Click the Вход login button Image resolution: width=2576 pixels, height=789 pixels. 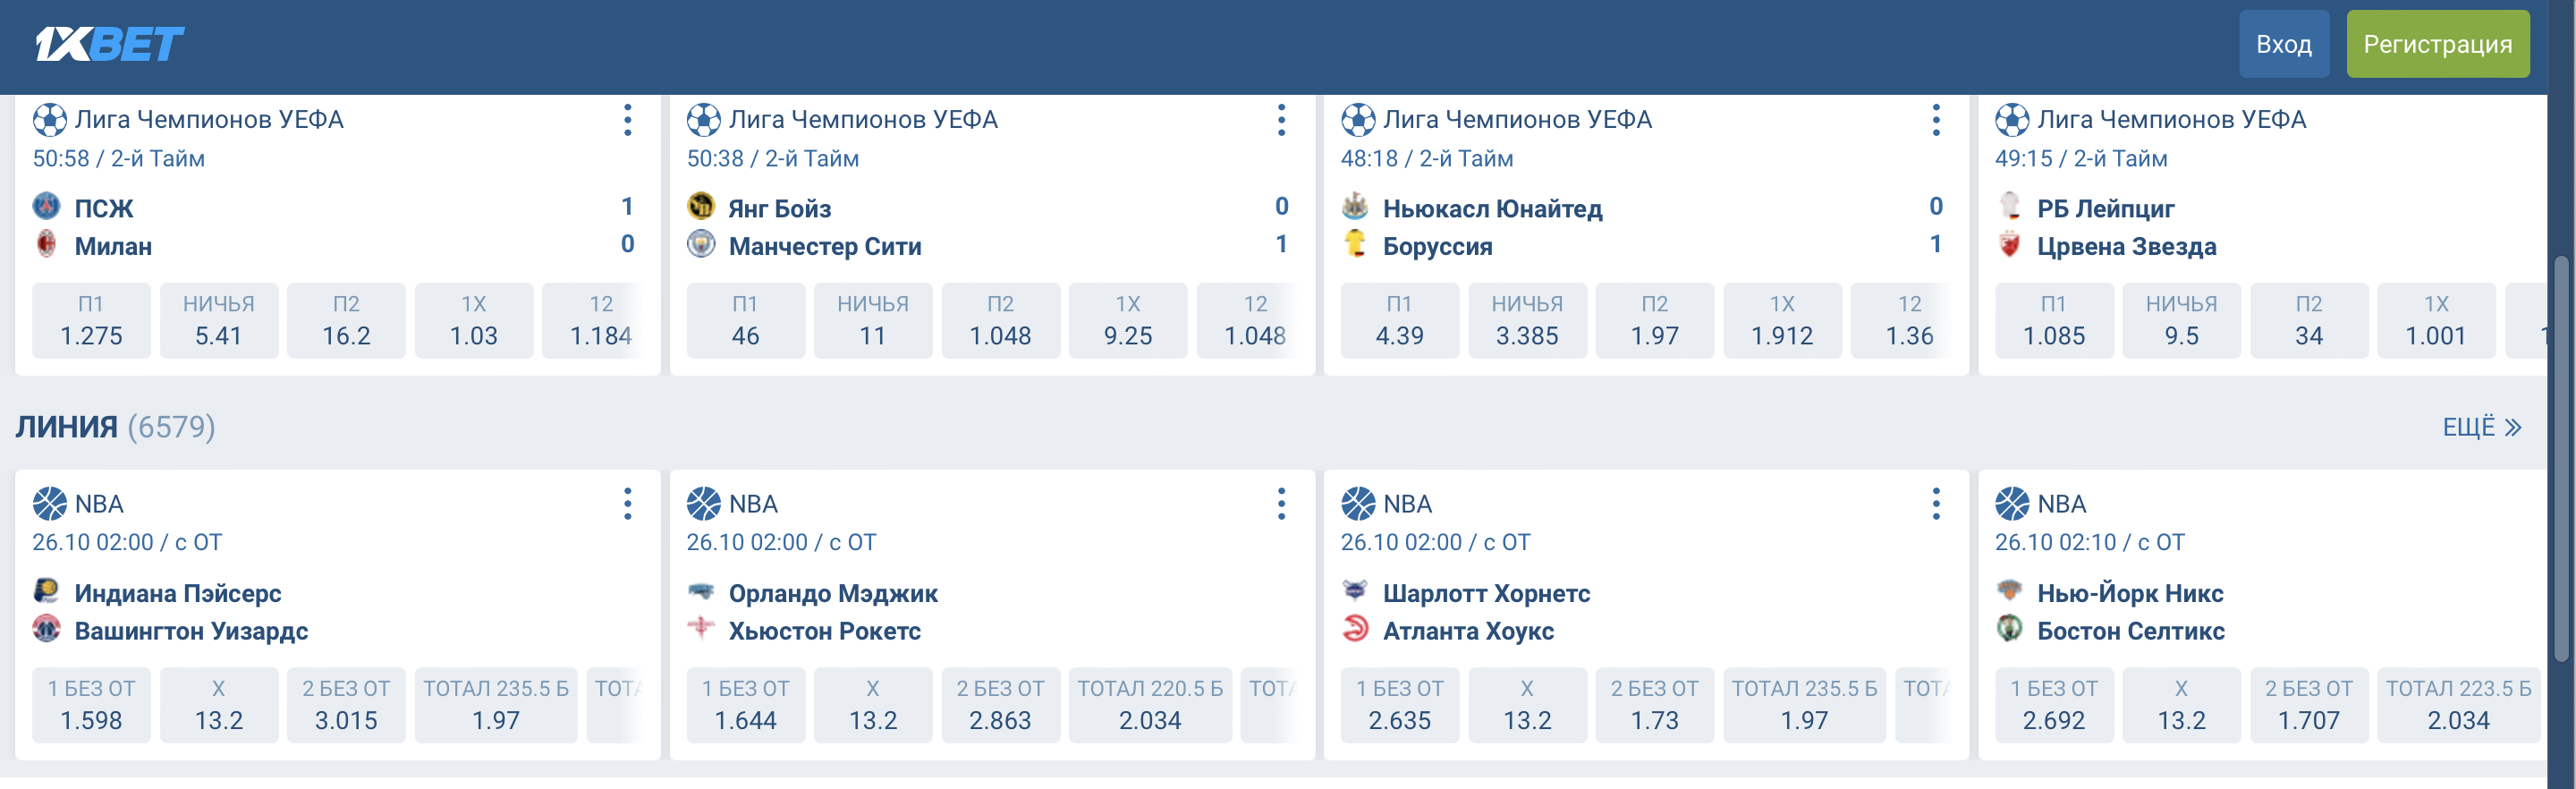(x=2283, y=44)
